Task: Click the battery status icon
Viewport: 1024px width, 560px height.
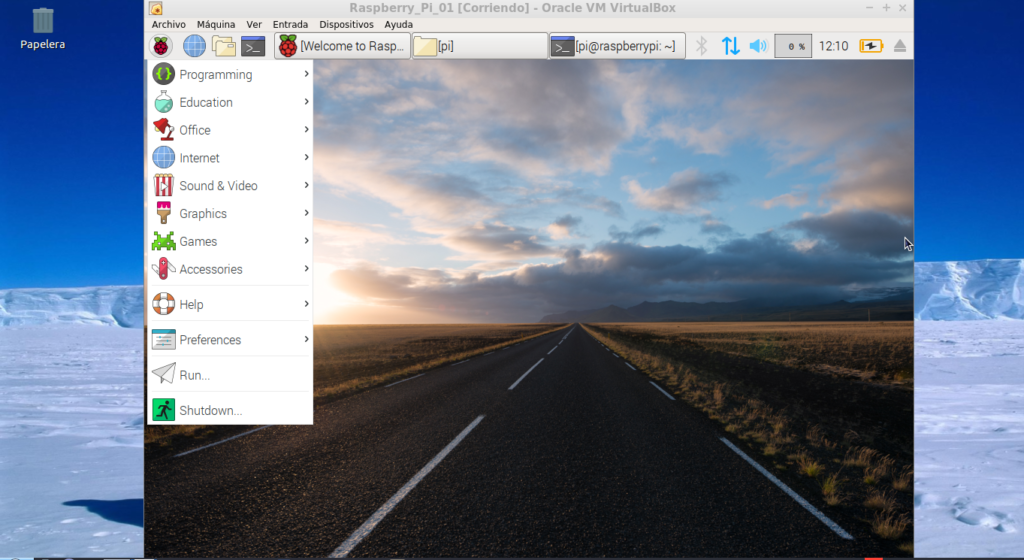Action: click(871, 46)
